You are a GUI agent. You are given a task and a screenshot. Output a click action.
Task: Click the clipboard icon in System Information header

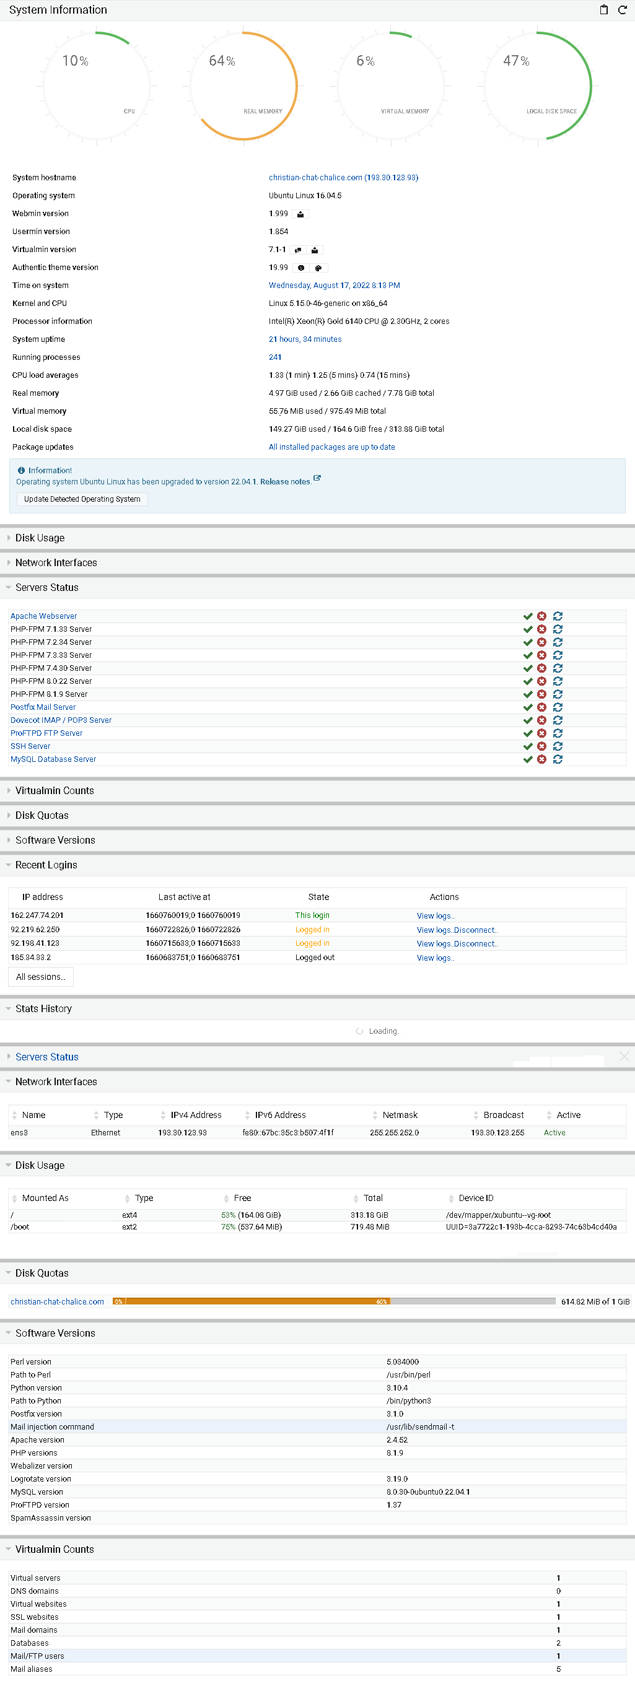pos(603,10)
